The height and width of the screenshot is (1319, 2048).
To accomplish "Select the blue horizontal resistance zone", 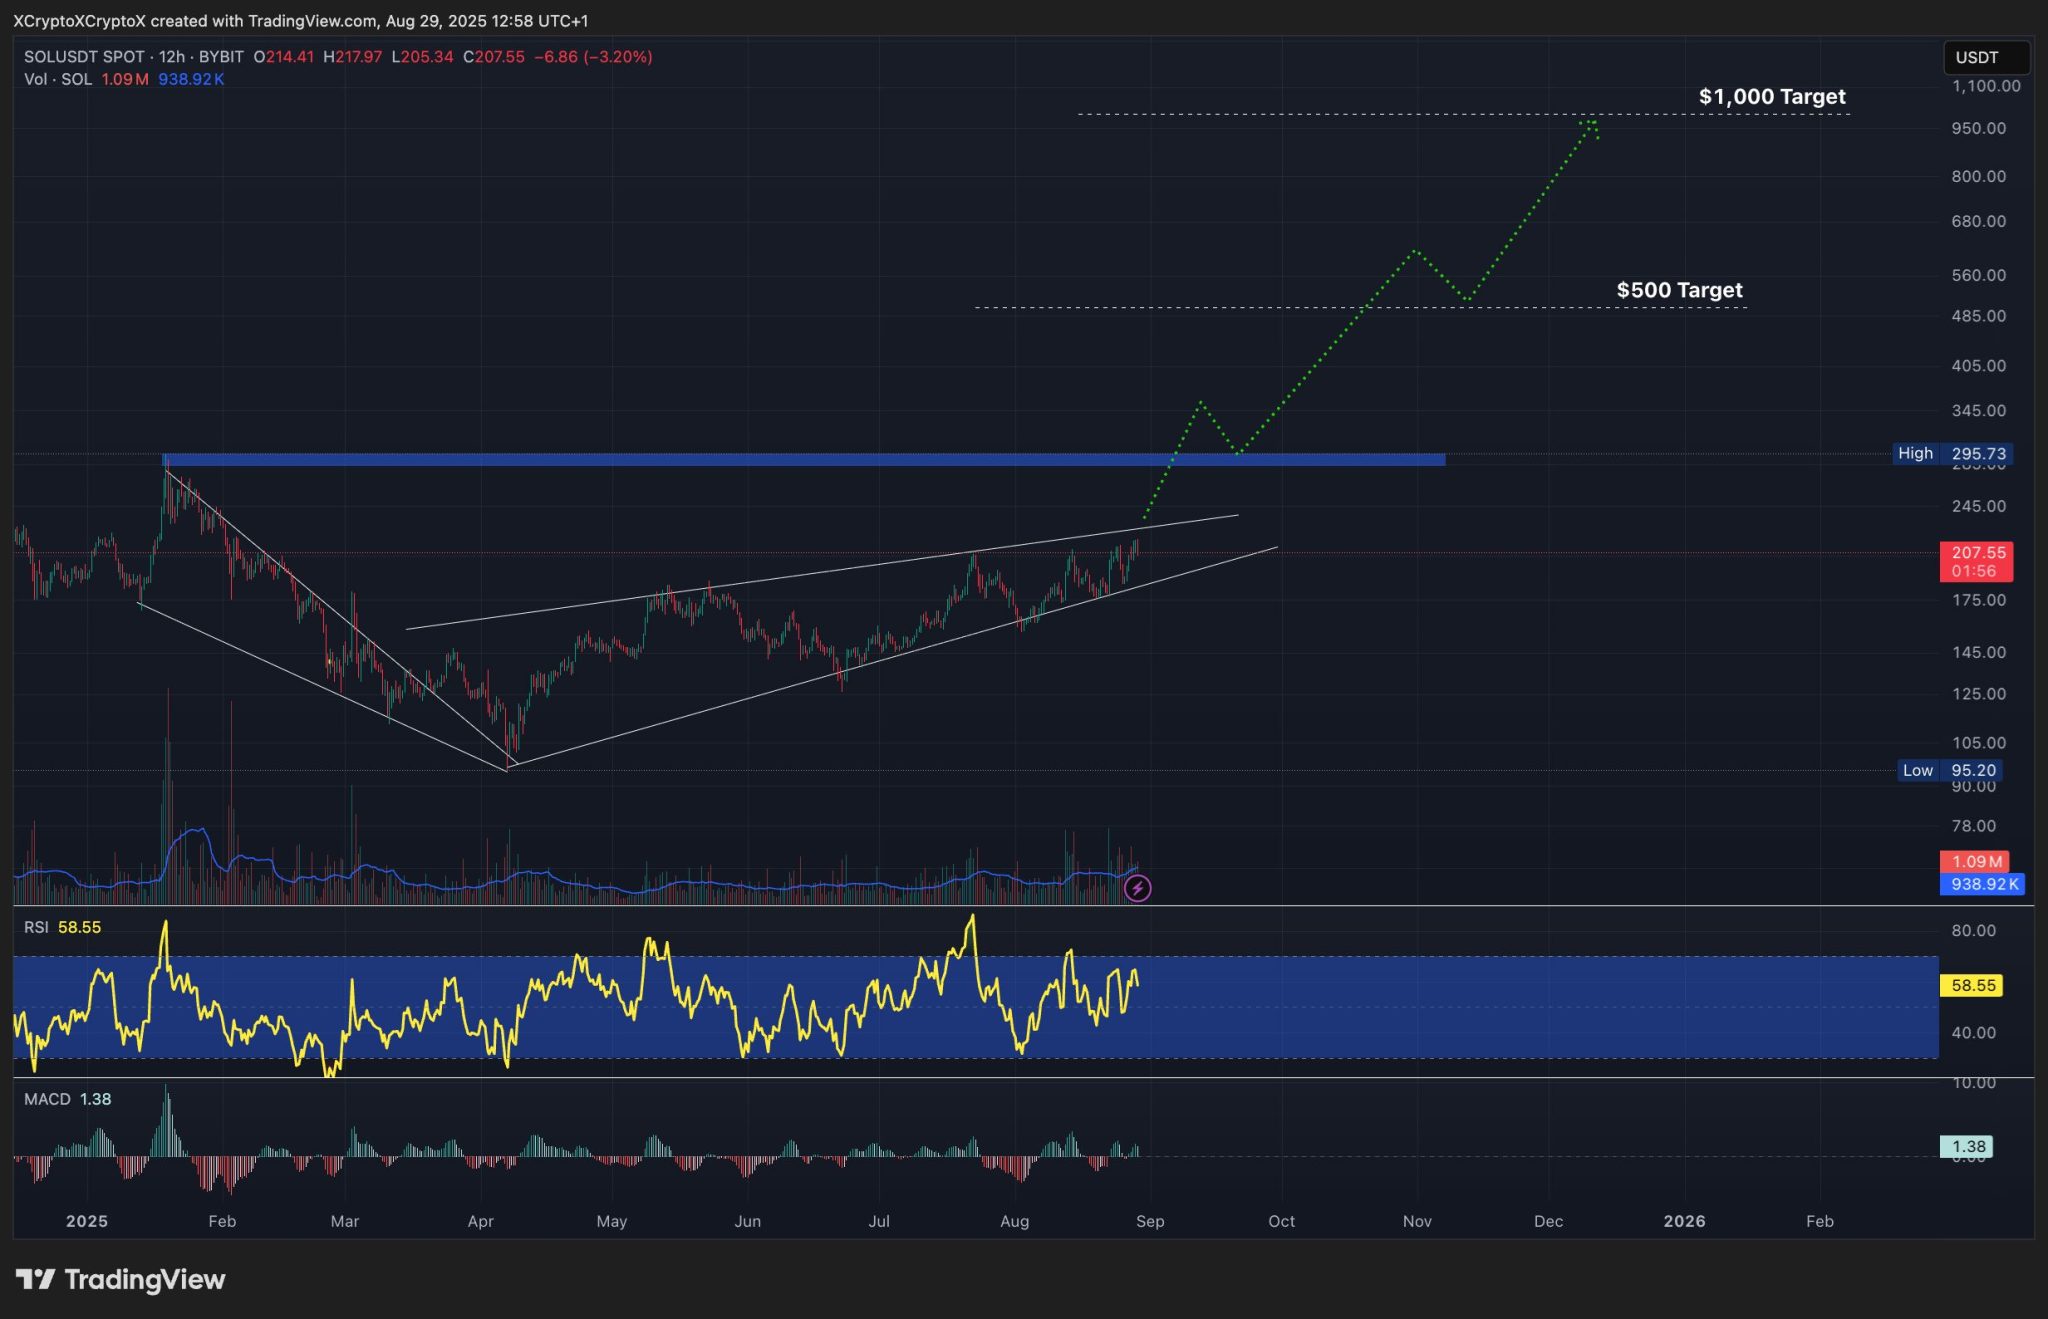I will 800,460.
